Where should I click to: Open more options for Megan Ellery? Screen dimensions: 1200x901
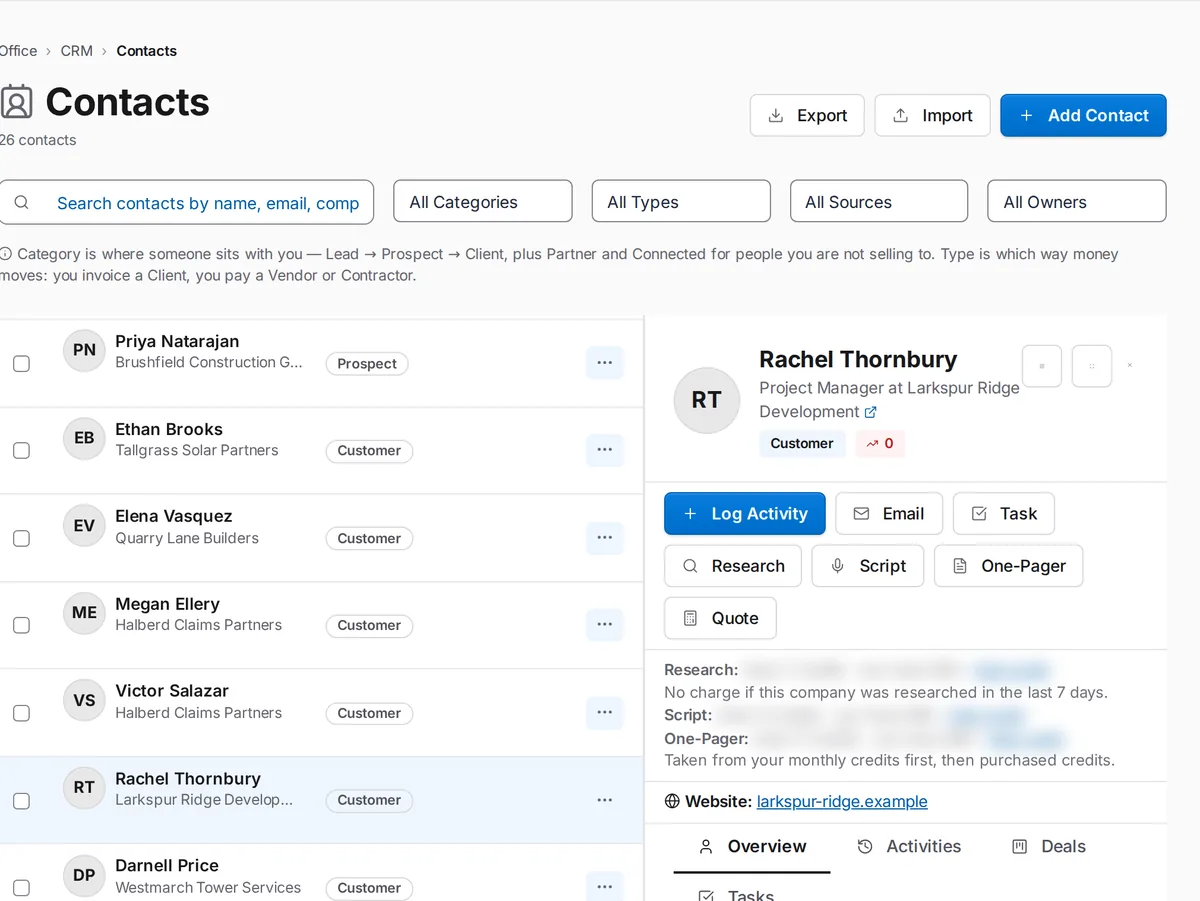coord(604,625)
